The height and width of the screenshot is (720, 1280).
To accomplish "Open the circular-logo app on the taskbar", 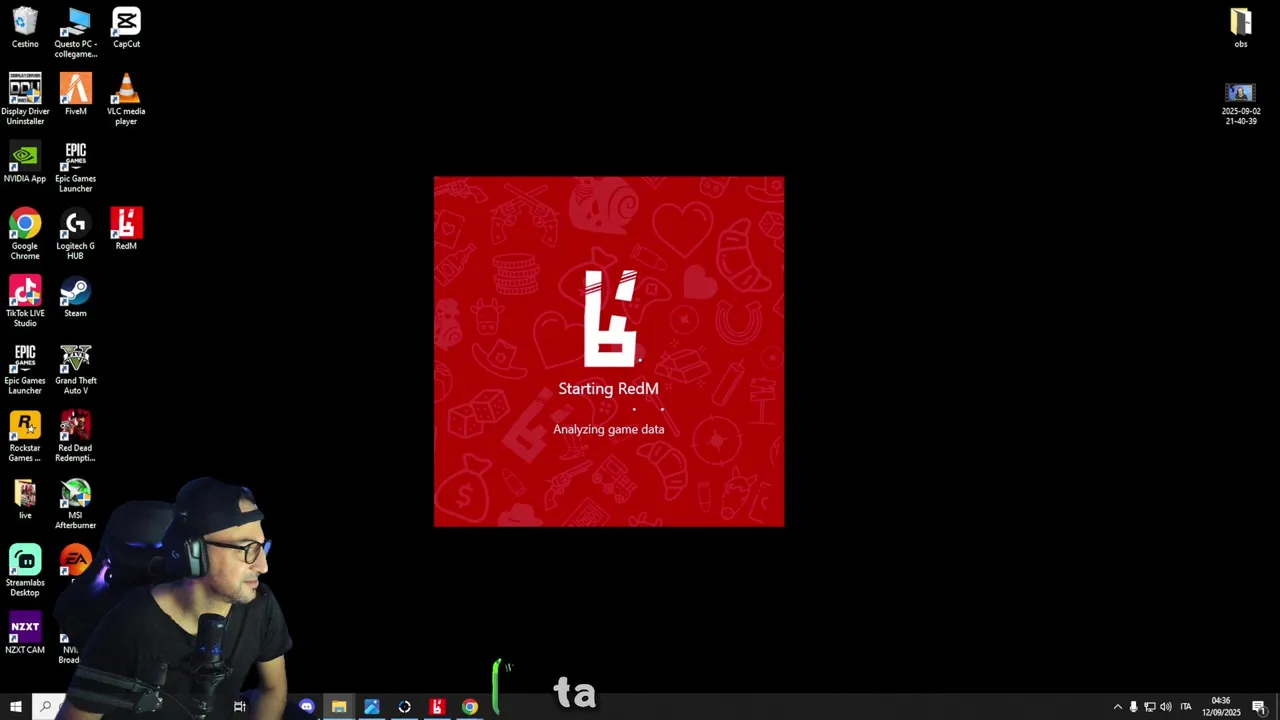I will pyautogui.click(x=404, y=707).
